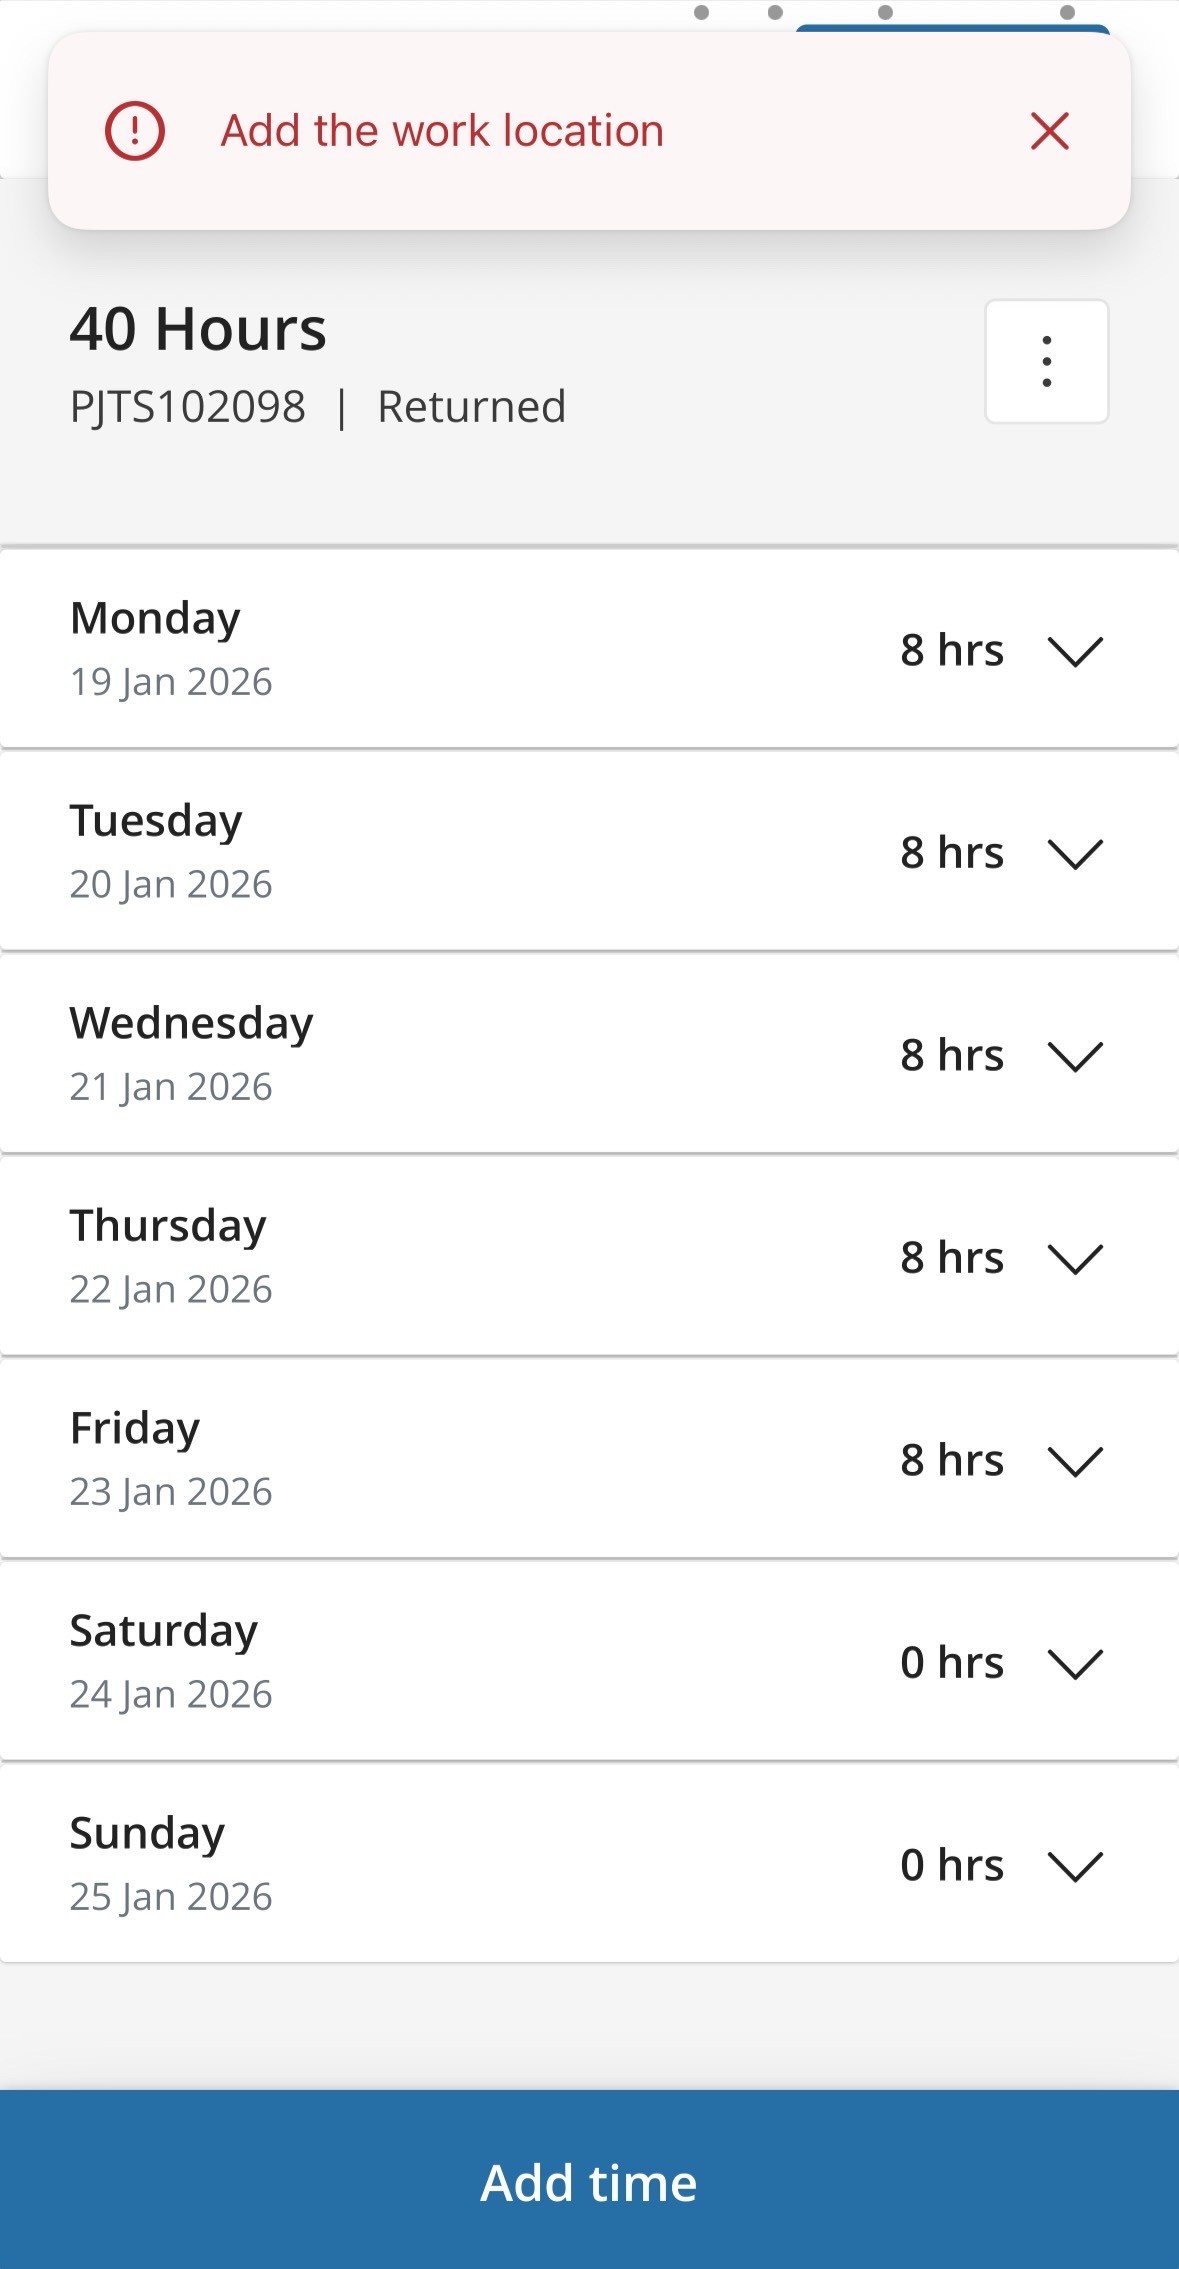
Task: Select the Monday row label
Action: pos(155,619)
